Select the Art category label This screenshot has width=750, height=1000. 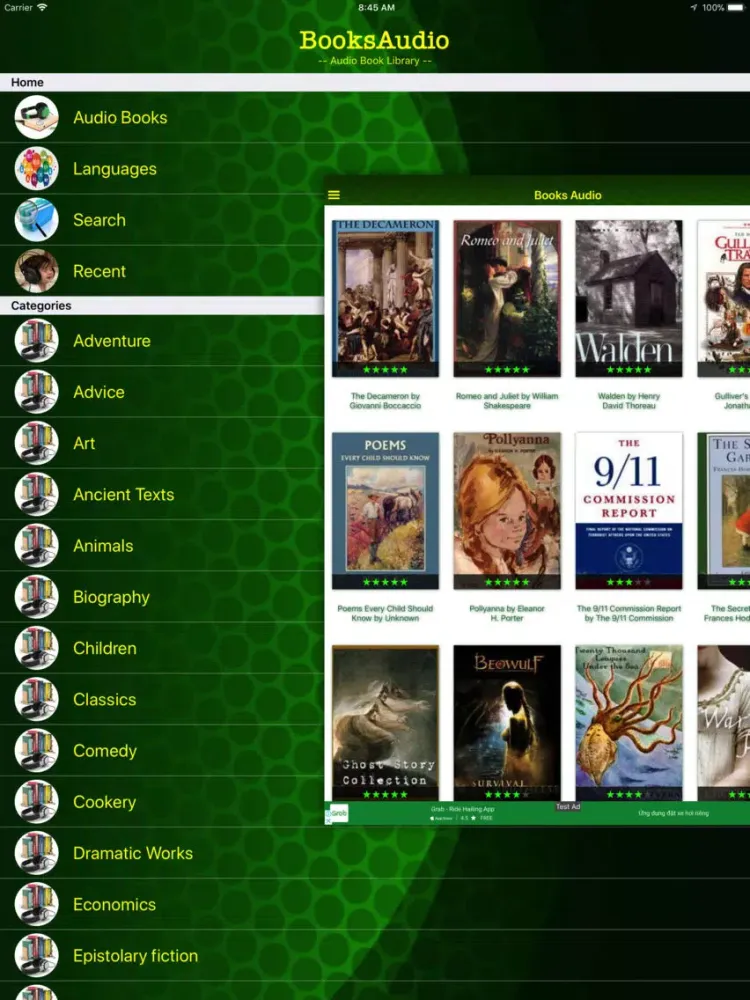pyautogui.click(x=84, y=443)
